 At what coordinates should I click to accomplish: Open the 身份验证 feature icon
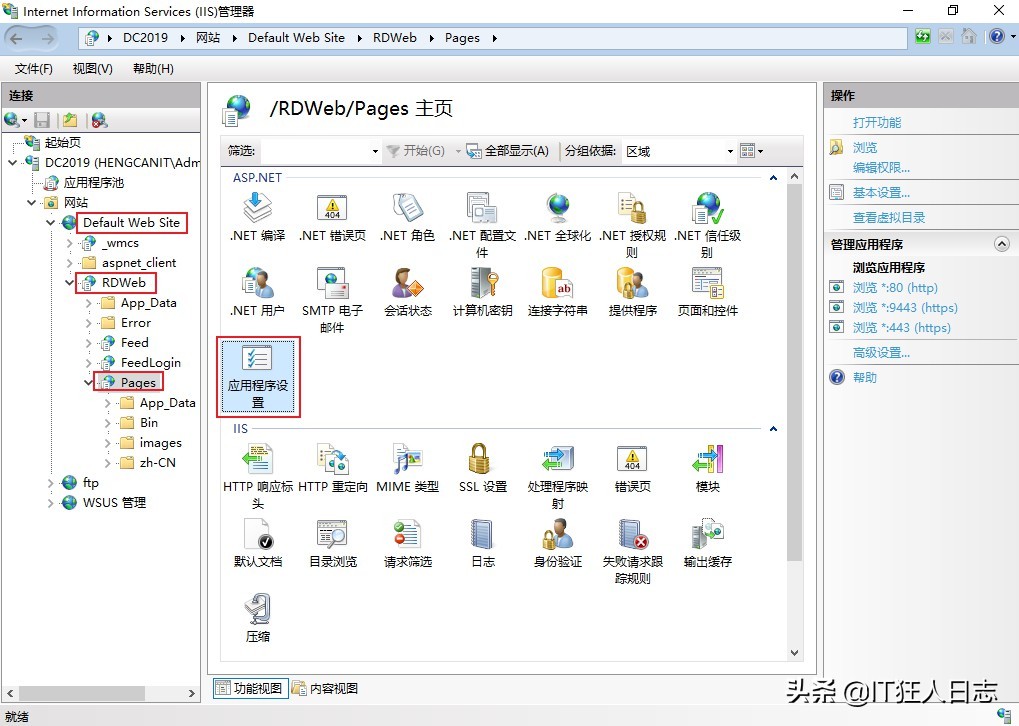point(558,543)
